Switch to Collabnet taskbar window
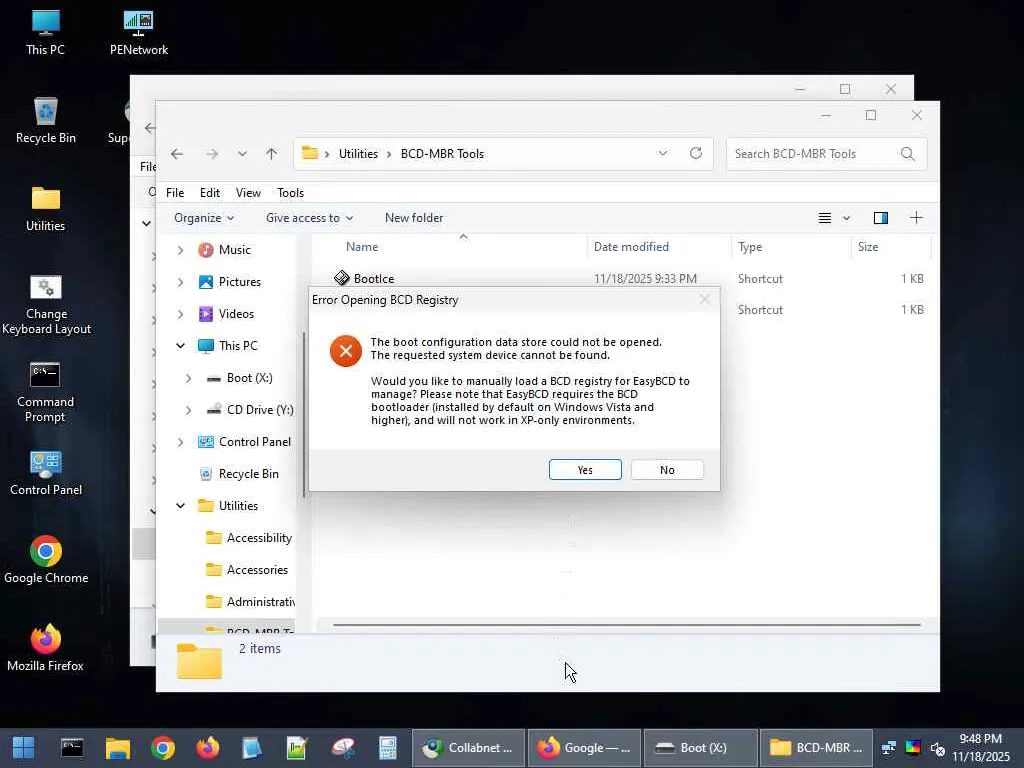This screenshot has height=768, width=1024. click(468, 748)
